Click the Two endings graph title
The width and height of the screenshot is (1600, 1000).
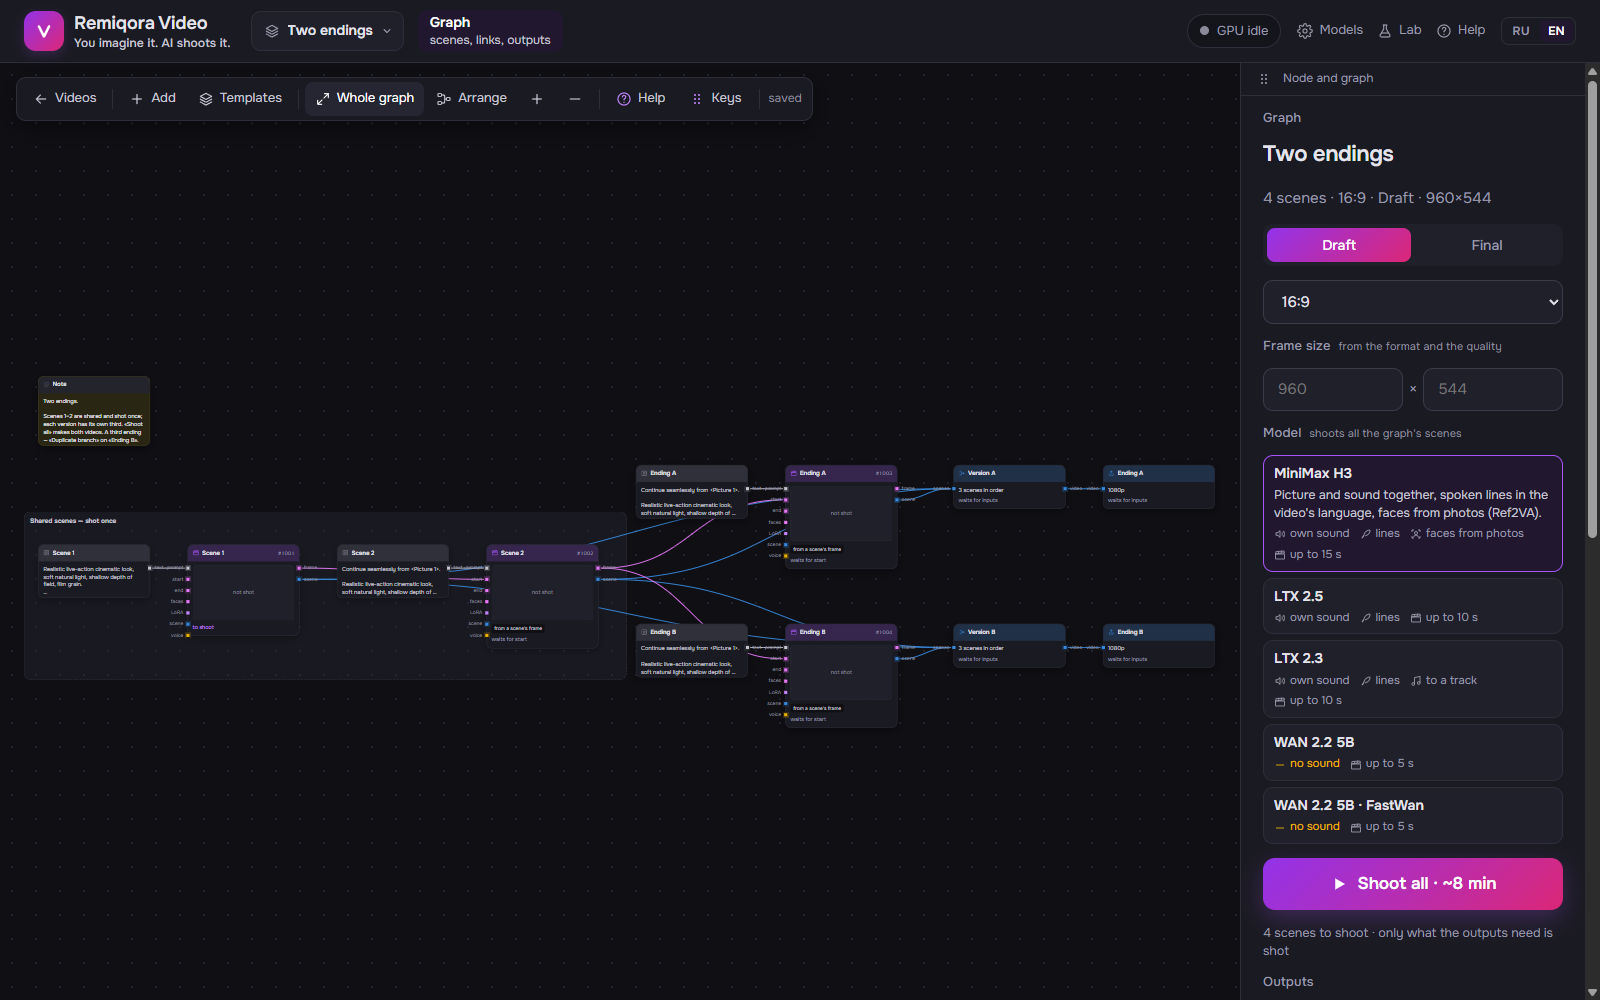point(1328,154)
